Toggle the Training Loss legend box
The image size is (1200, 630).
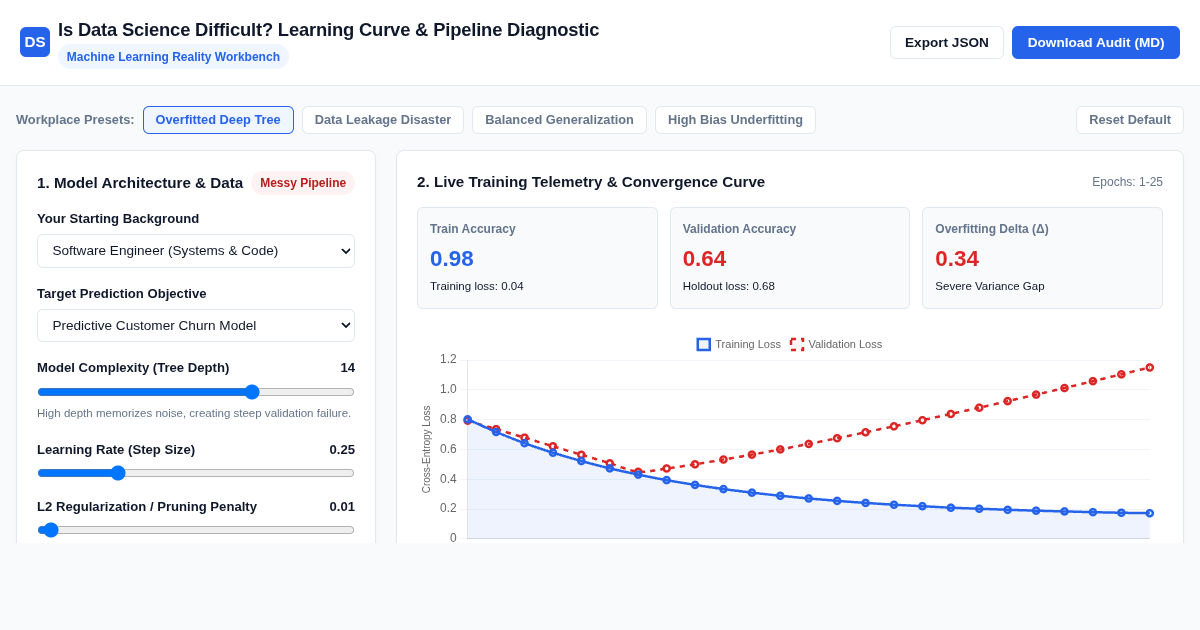pyautogui.click(x=704, y=344)
